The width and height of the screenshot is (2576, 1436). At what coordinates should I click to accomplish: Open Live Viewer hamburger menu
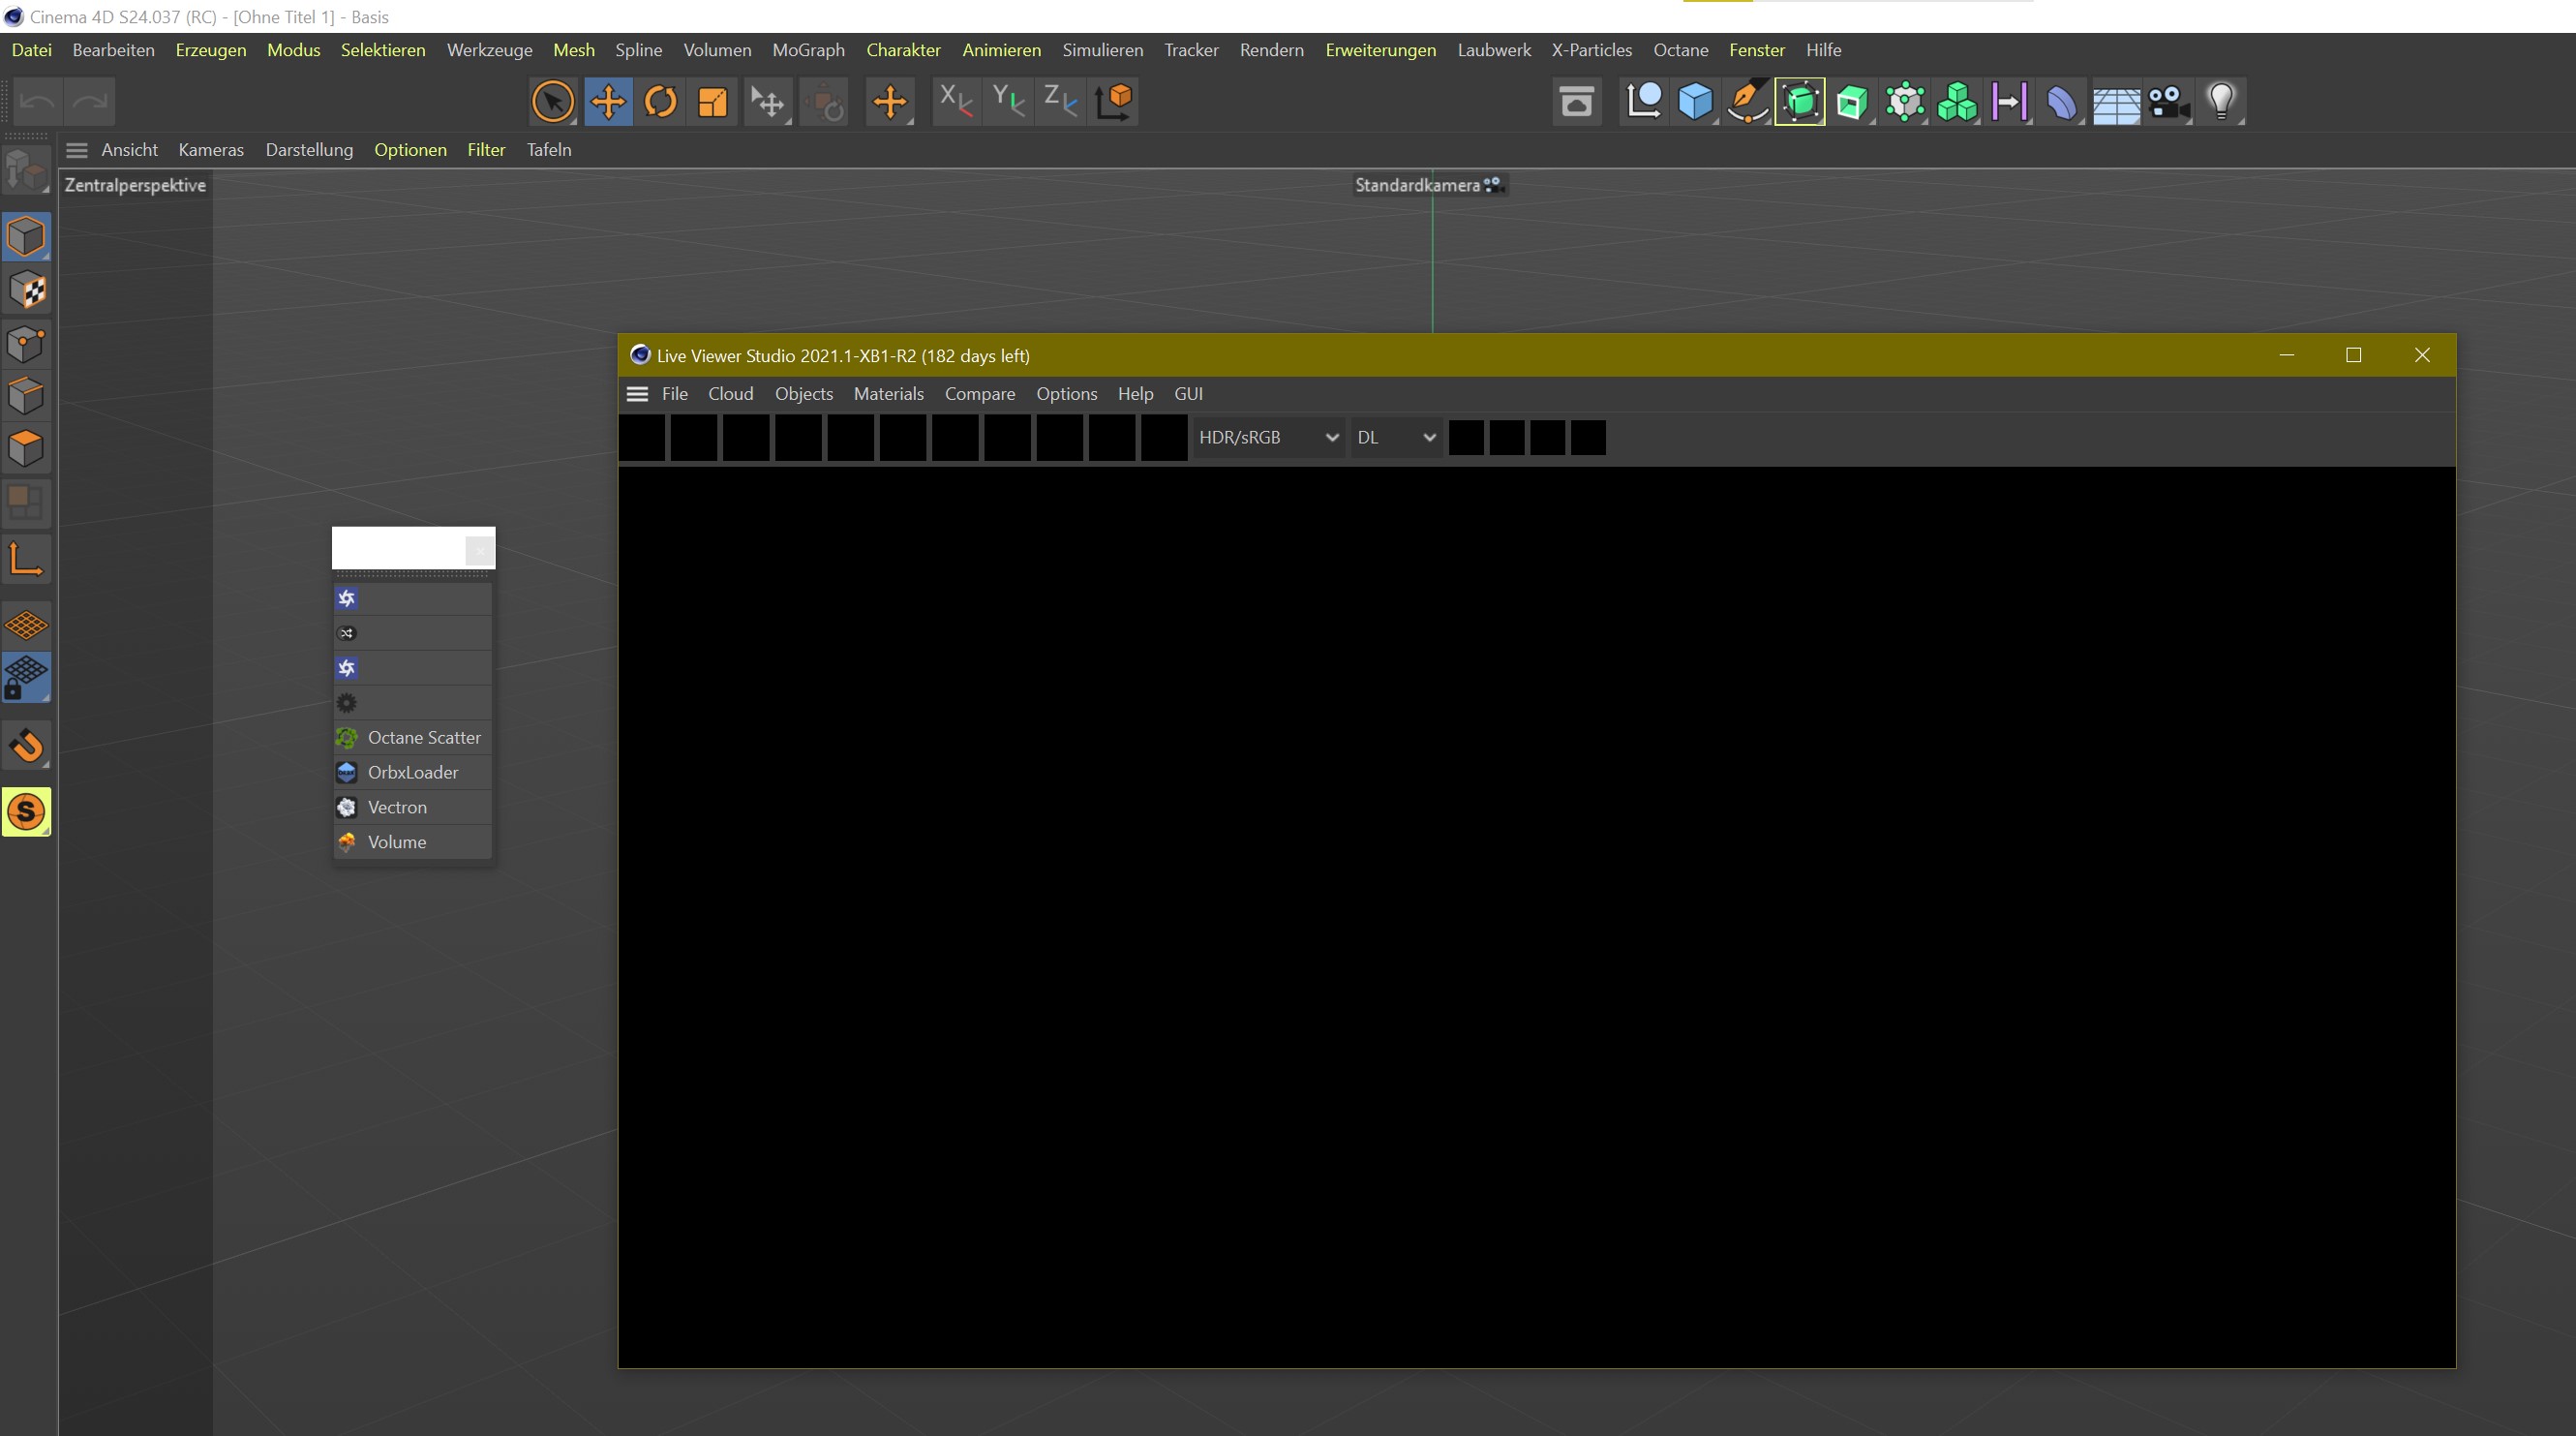pos(637,394)
